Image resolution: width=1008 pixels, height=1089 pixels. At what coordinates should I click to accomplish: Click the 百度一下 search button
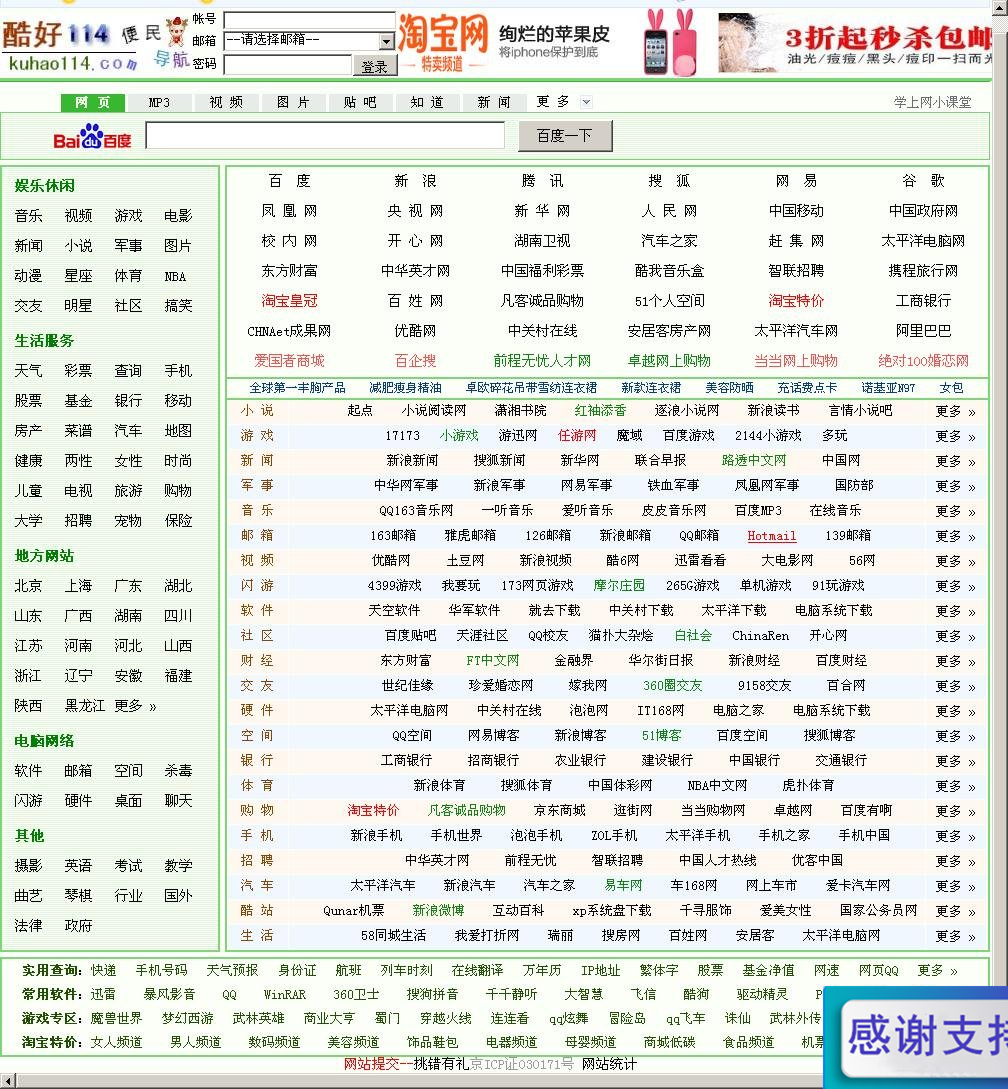(x=565, y=136)
